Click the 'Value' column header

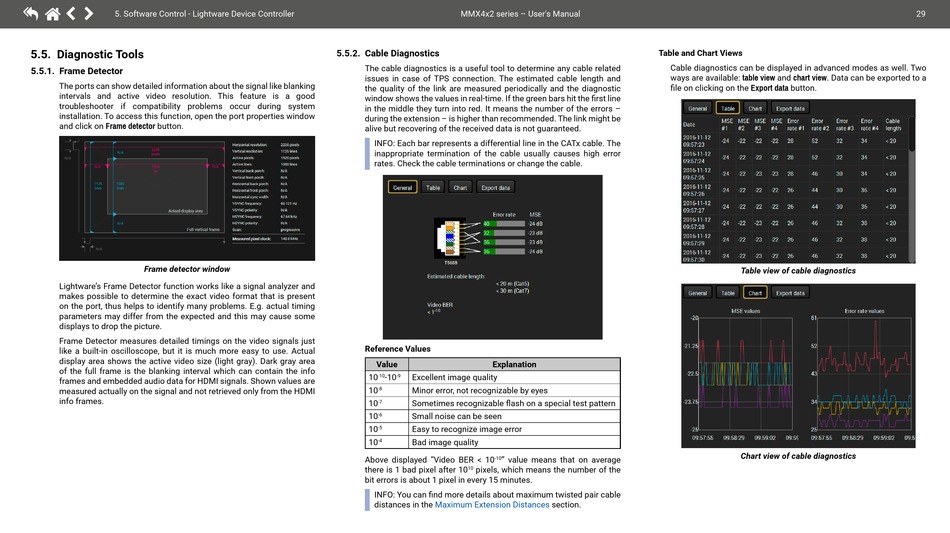pos(387,364)
